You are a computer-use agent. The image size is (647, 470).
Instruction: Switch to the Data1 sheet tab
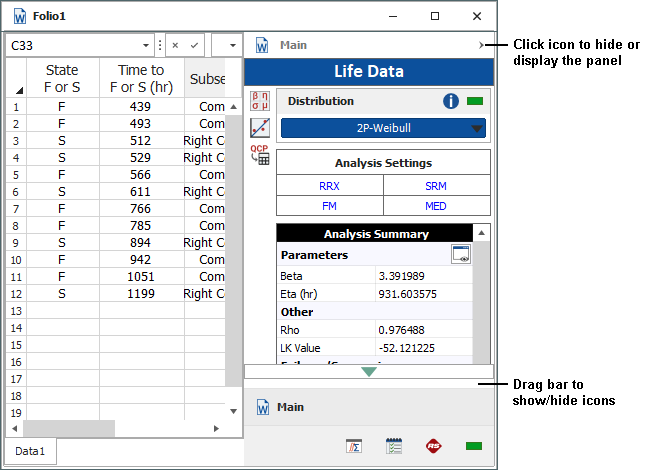point(29,451)
